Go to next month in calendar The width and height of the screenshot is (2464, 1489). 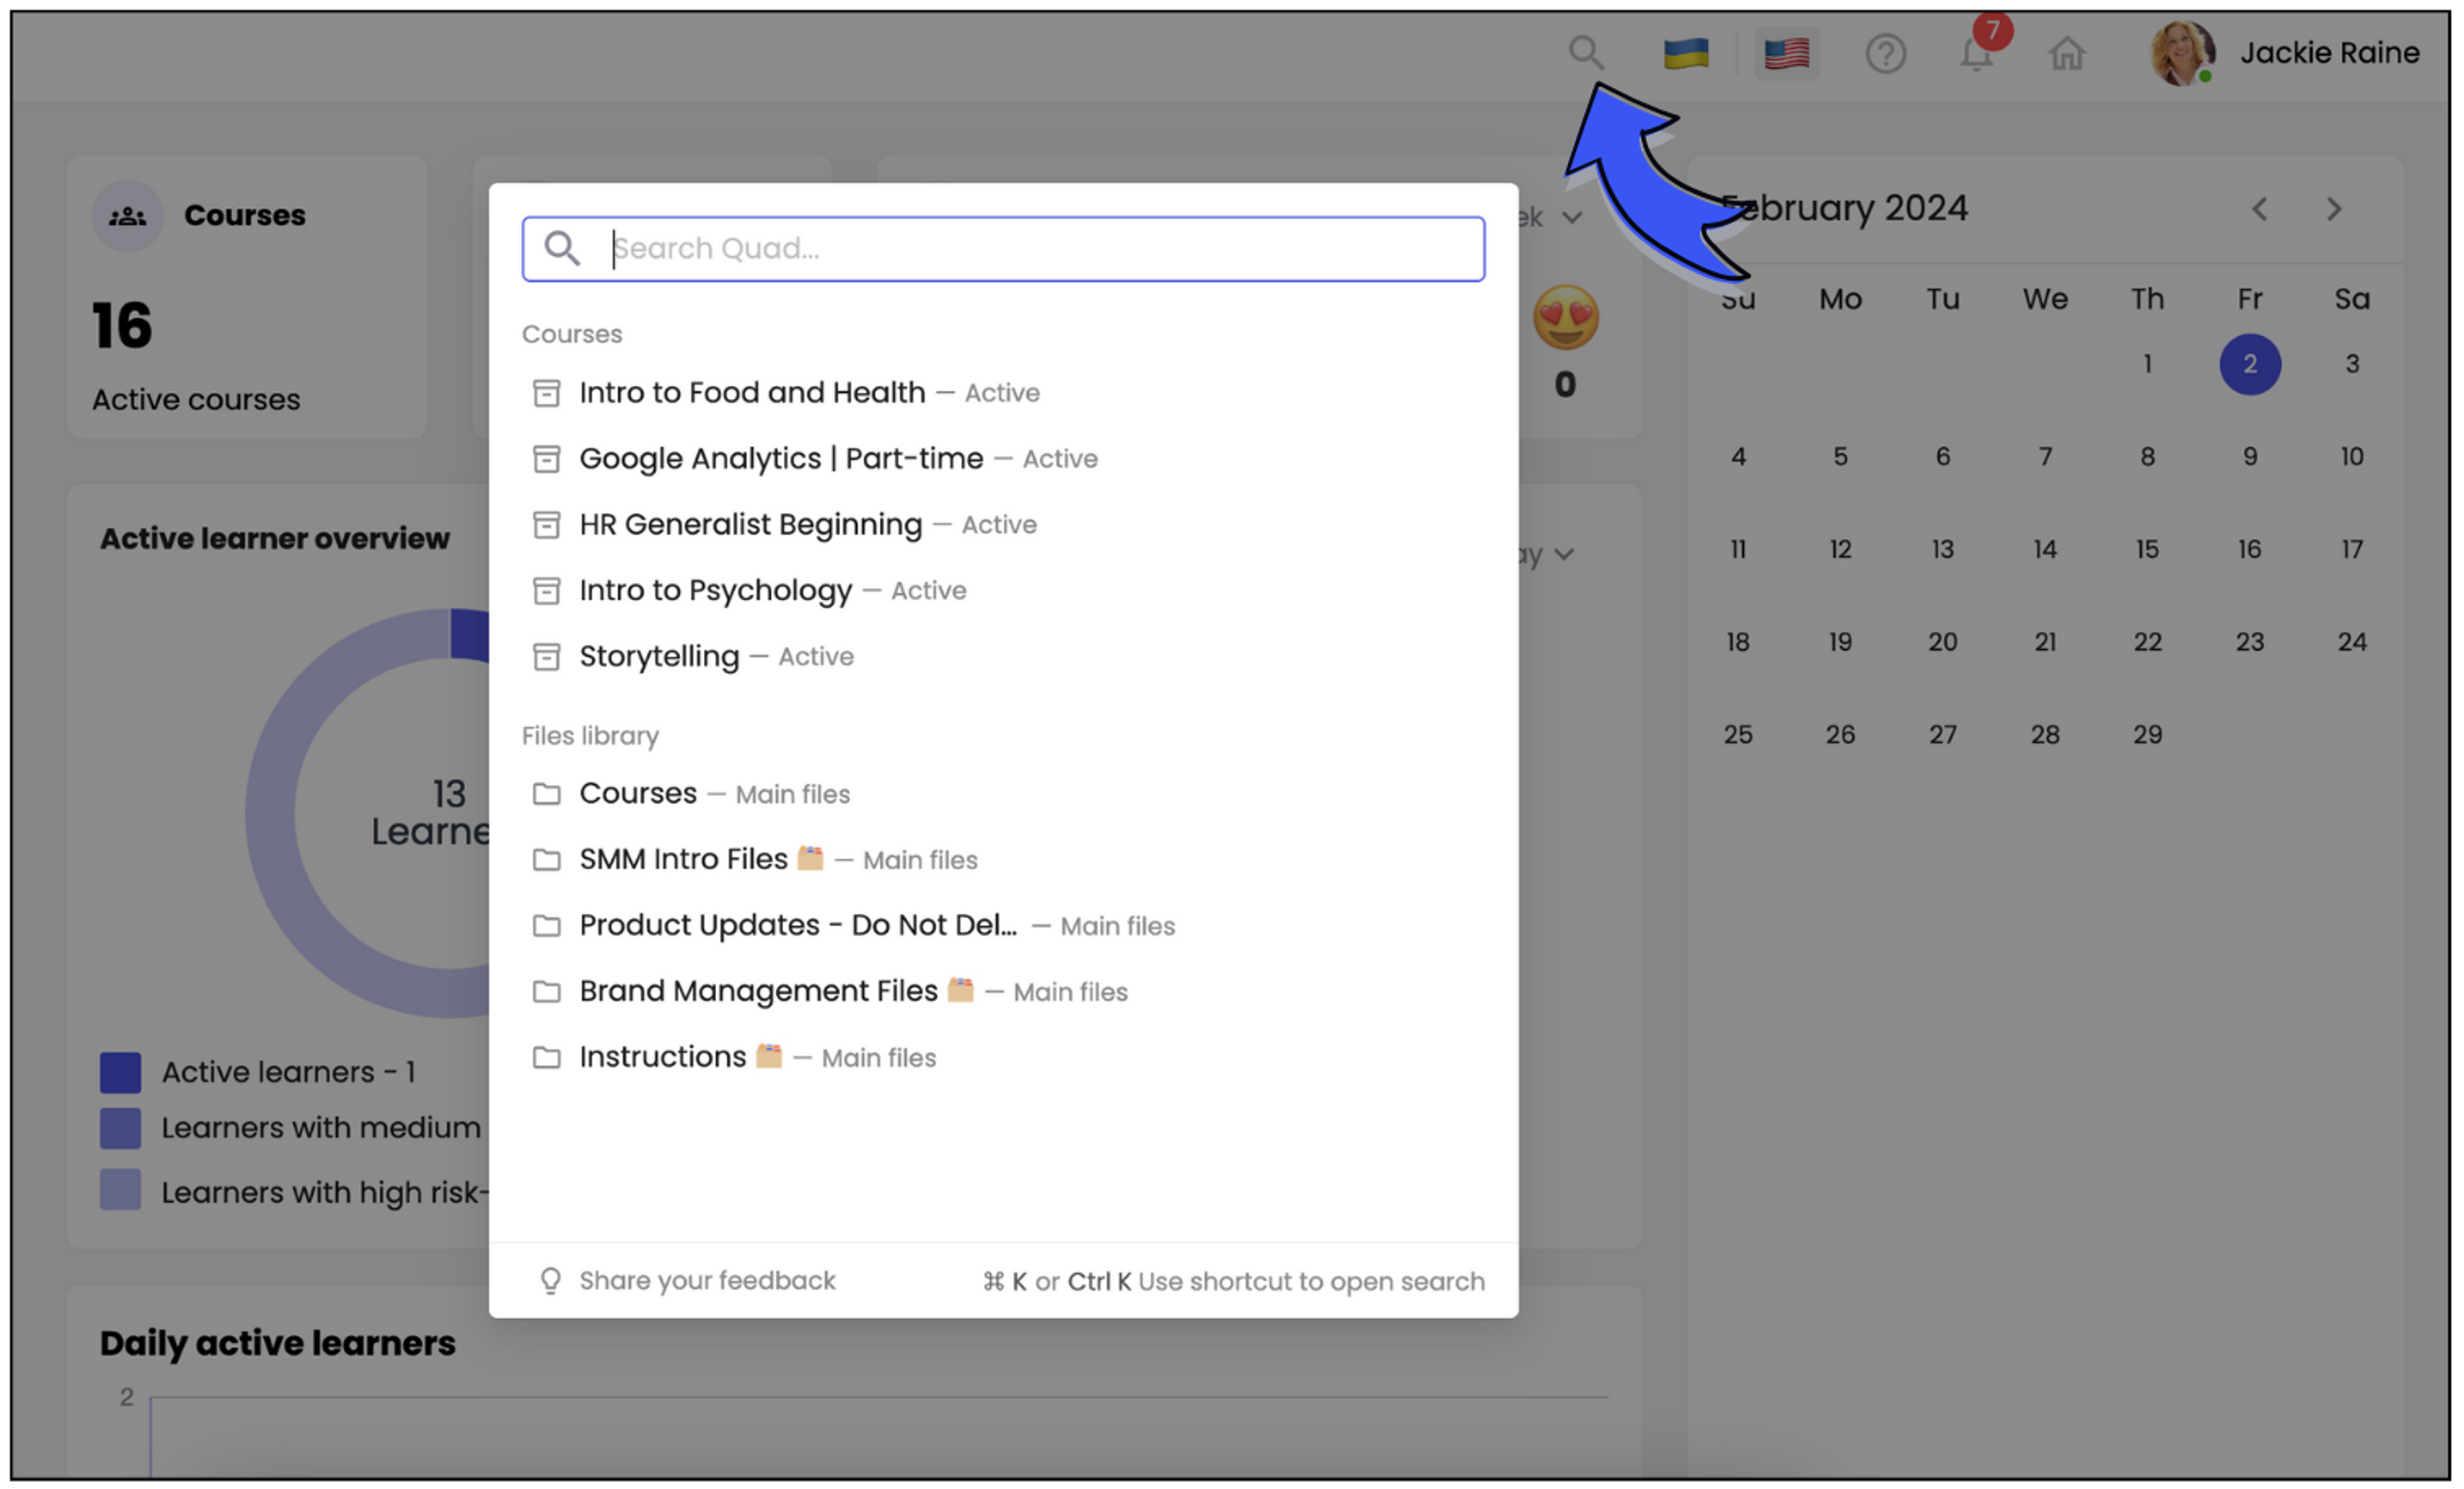(x=2335, y=209)
